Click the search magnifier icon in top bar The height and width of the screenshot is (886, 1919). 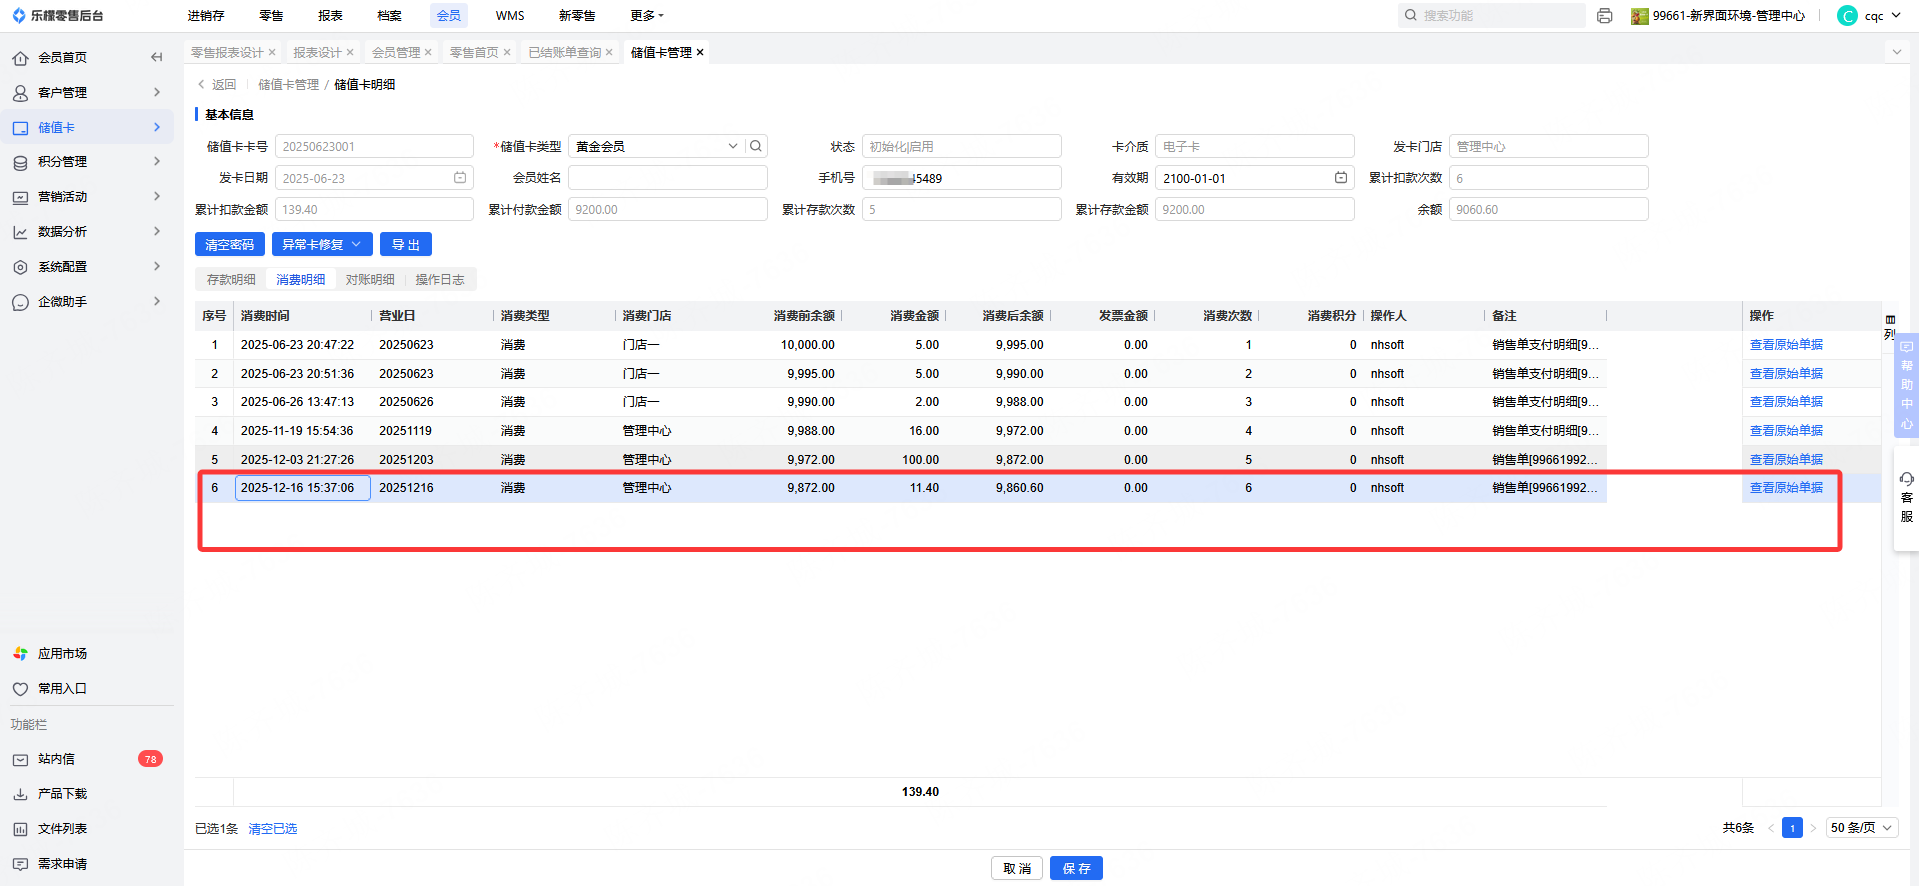pyautogui.click(x=1411, y=15)
